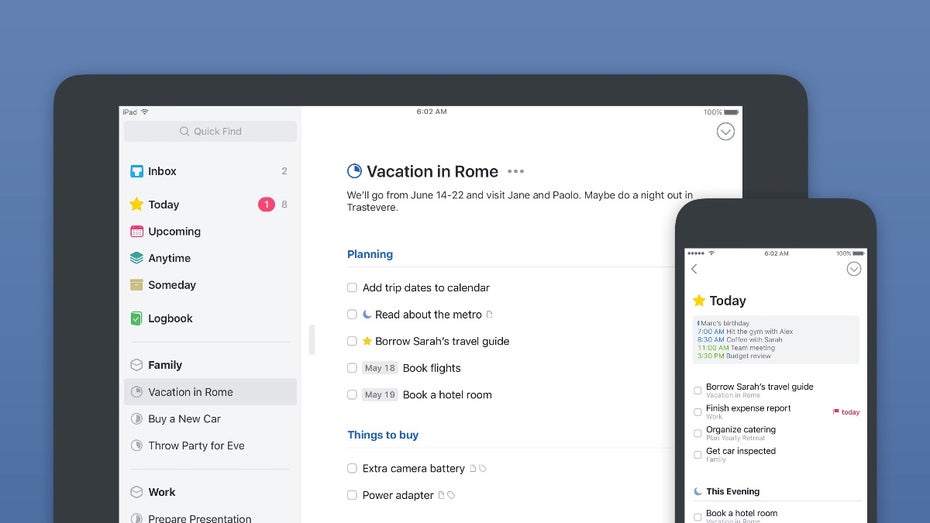The height and width of the screenshot is (523, 930).
Task: Click the moon icon on Read about the metro
Action: 367,314
